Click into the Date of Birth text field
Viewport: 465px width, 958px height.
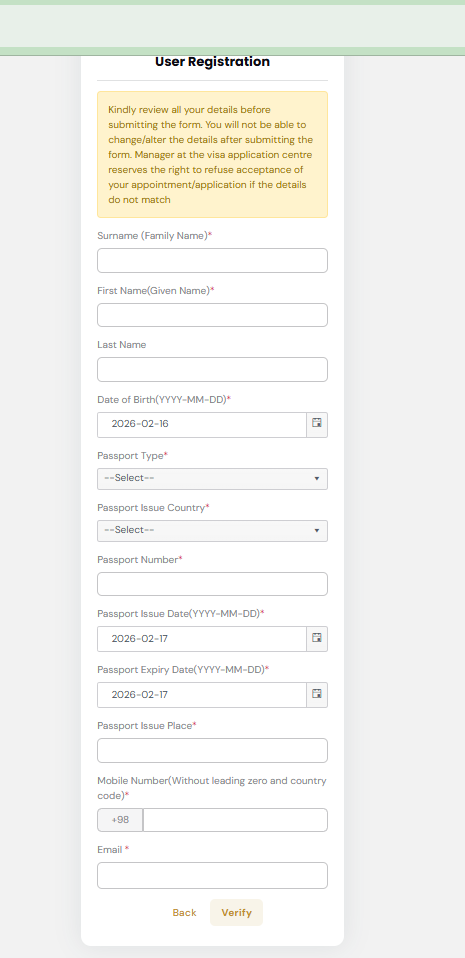pyautogui.click(x=202, y=425)
